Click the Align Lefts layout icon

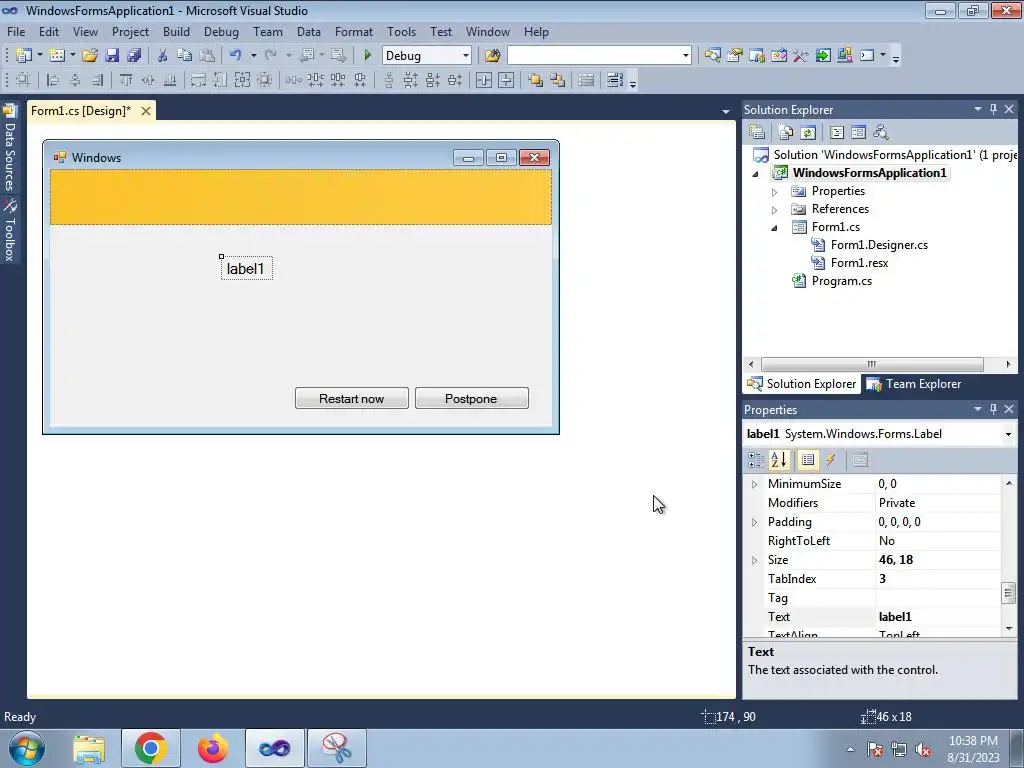[x=53, y=80]
